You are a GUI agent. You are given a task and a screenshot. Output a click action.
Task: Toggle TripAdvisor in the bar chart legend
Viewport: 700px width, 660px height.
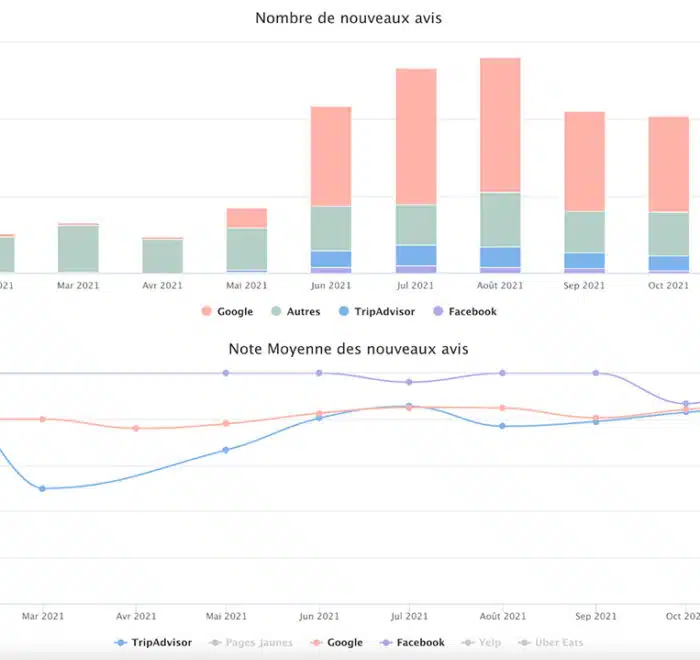[376, 312]
